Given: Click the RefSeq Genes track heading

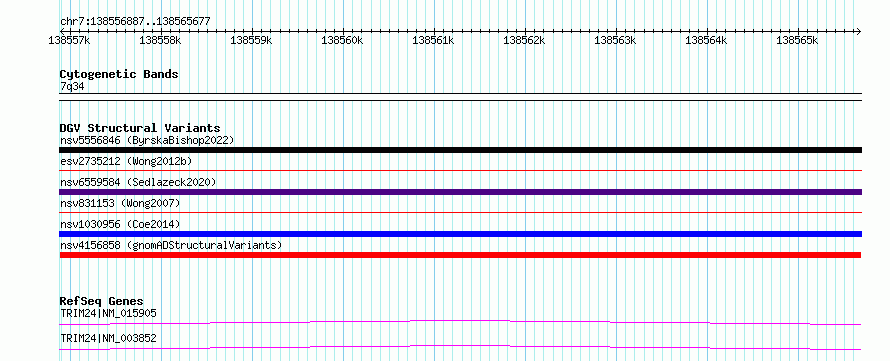Looking at the screenshot, I should click(102, 301).
